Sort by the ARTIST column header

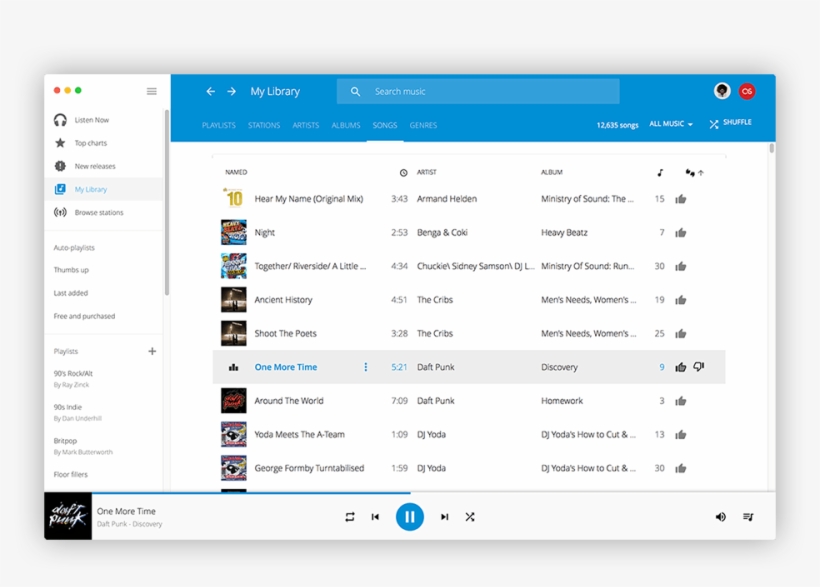(427, 172)
